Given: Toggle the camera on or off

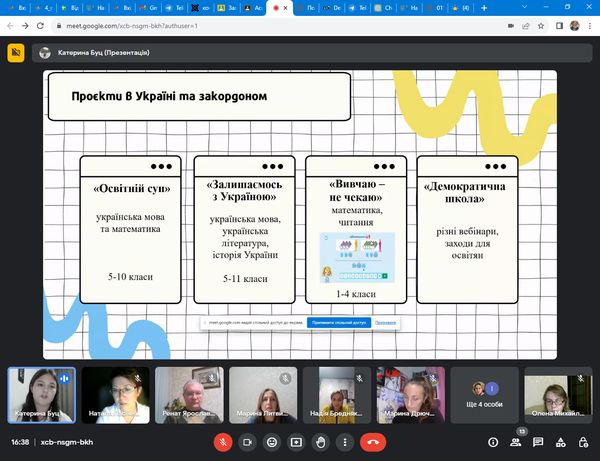Looking at the screenshot, I should pos(248,441).
